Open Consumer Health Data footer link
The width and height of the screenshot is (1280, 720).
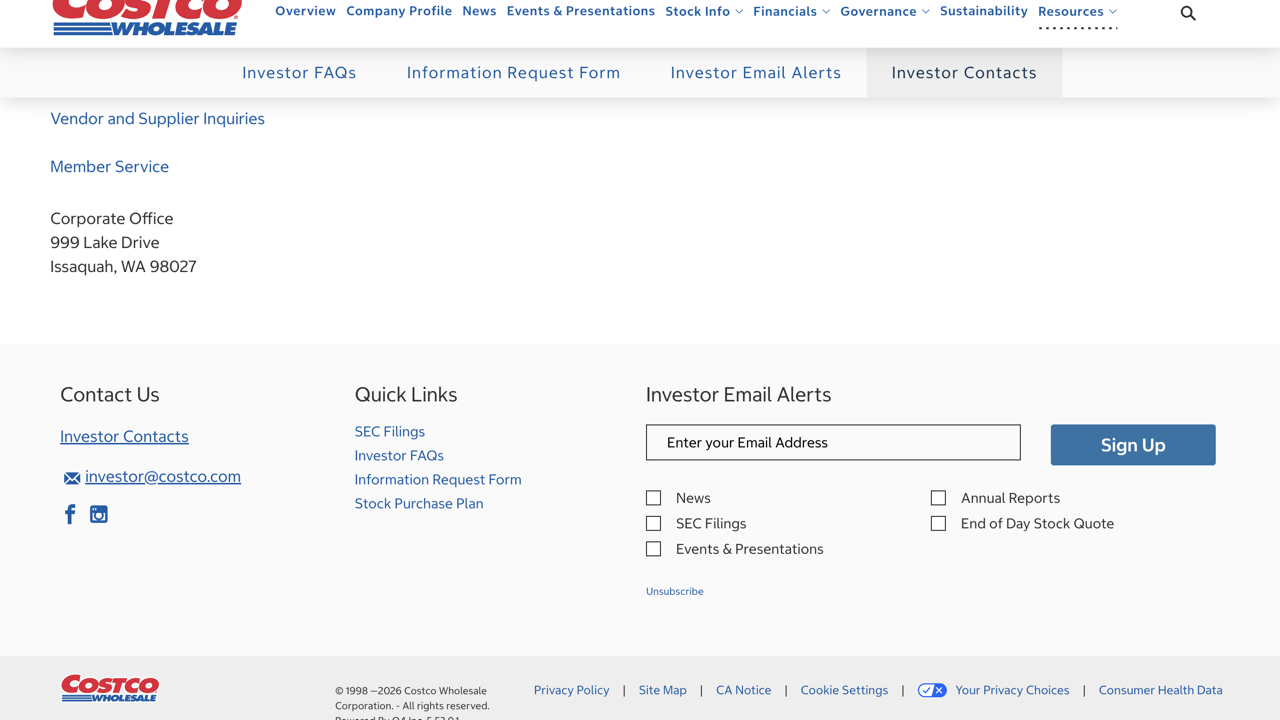1160,690
